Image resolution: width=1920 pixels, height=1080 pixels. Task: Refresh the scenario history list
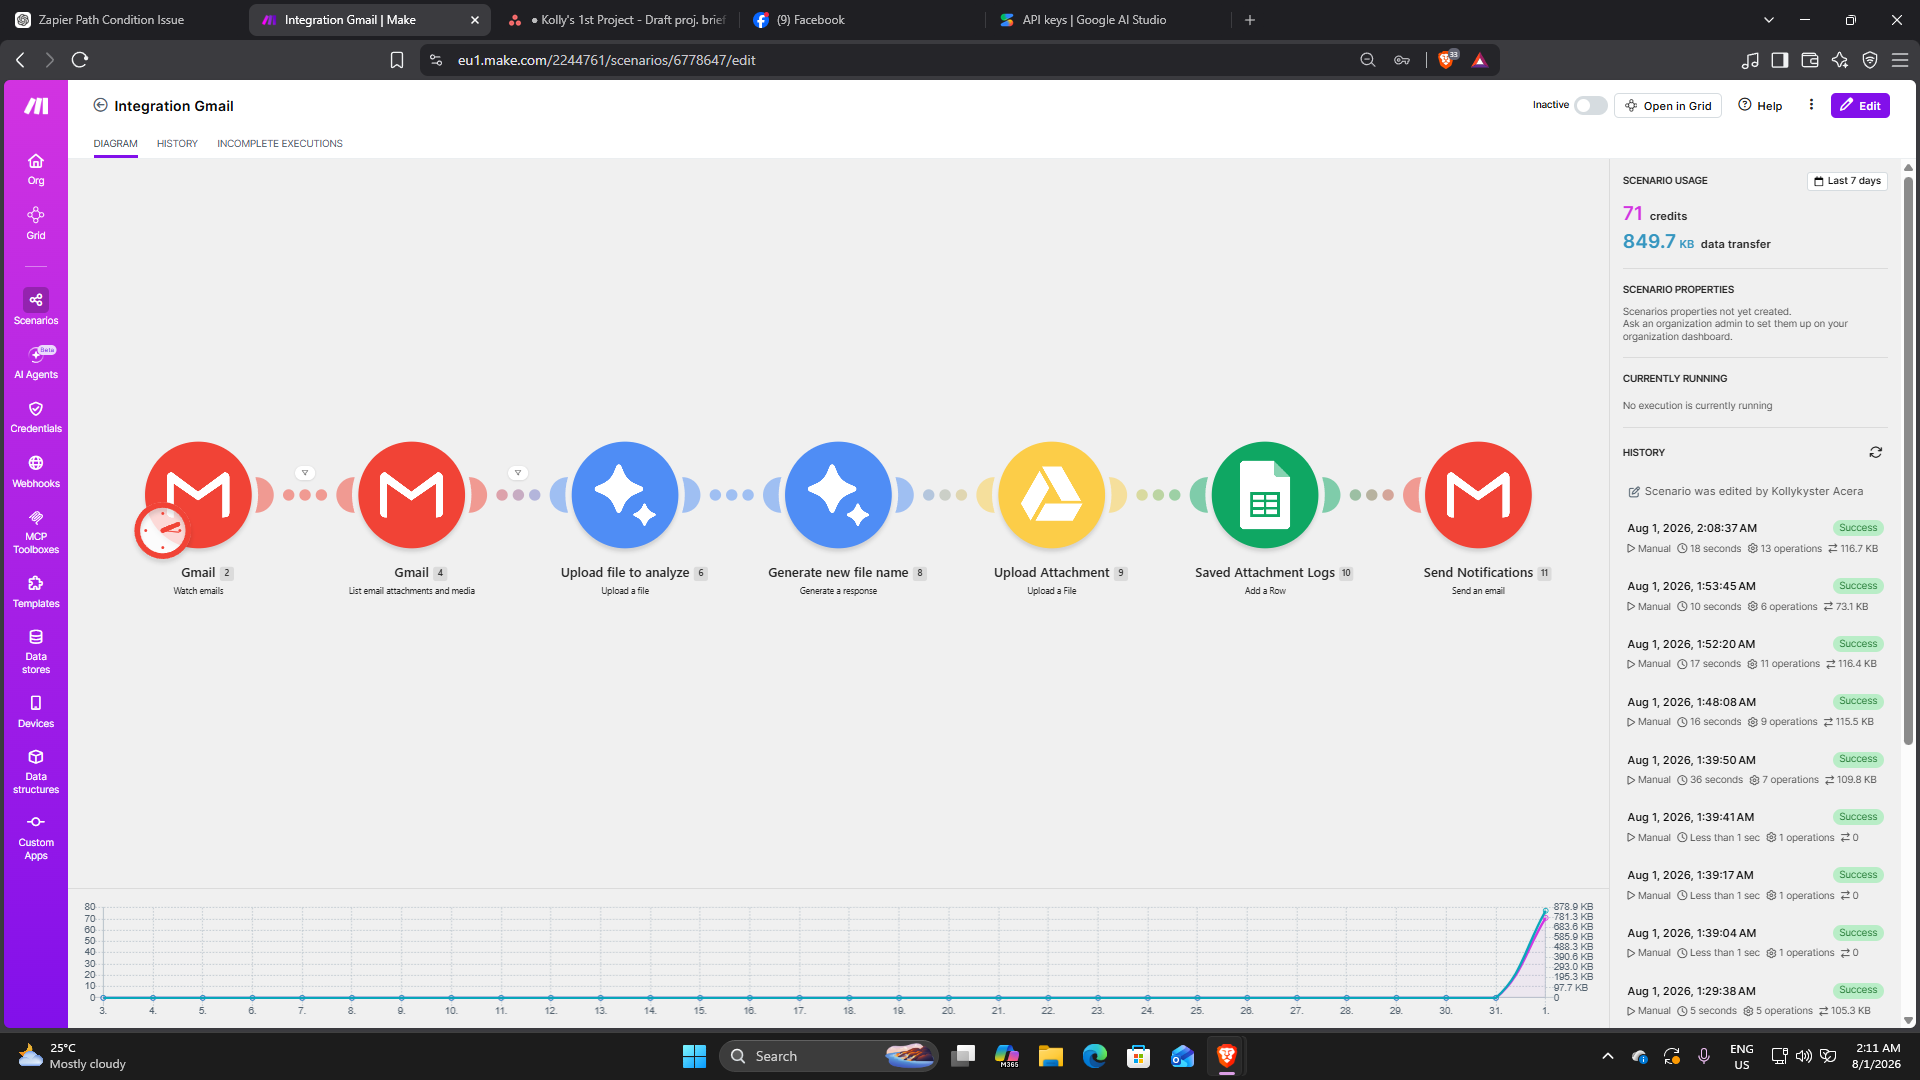1876,453
